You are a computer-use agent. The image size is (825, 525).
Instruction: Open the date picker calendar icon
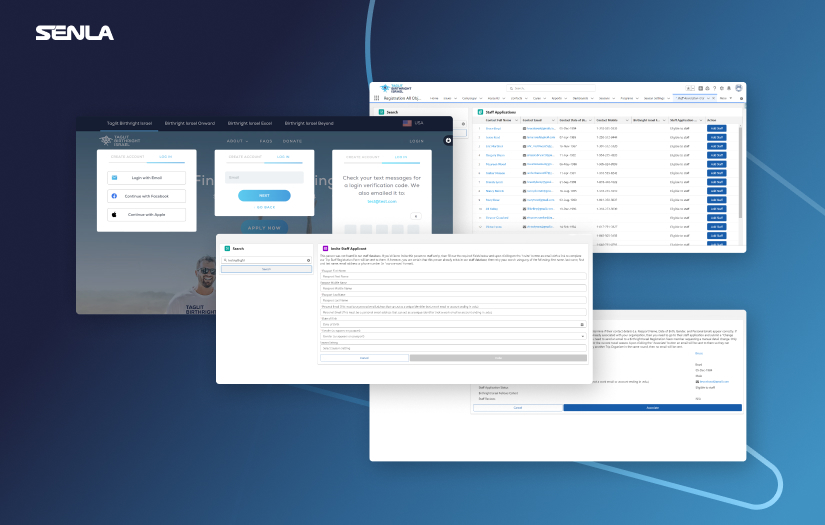tap(582, 324)
